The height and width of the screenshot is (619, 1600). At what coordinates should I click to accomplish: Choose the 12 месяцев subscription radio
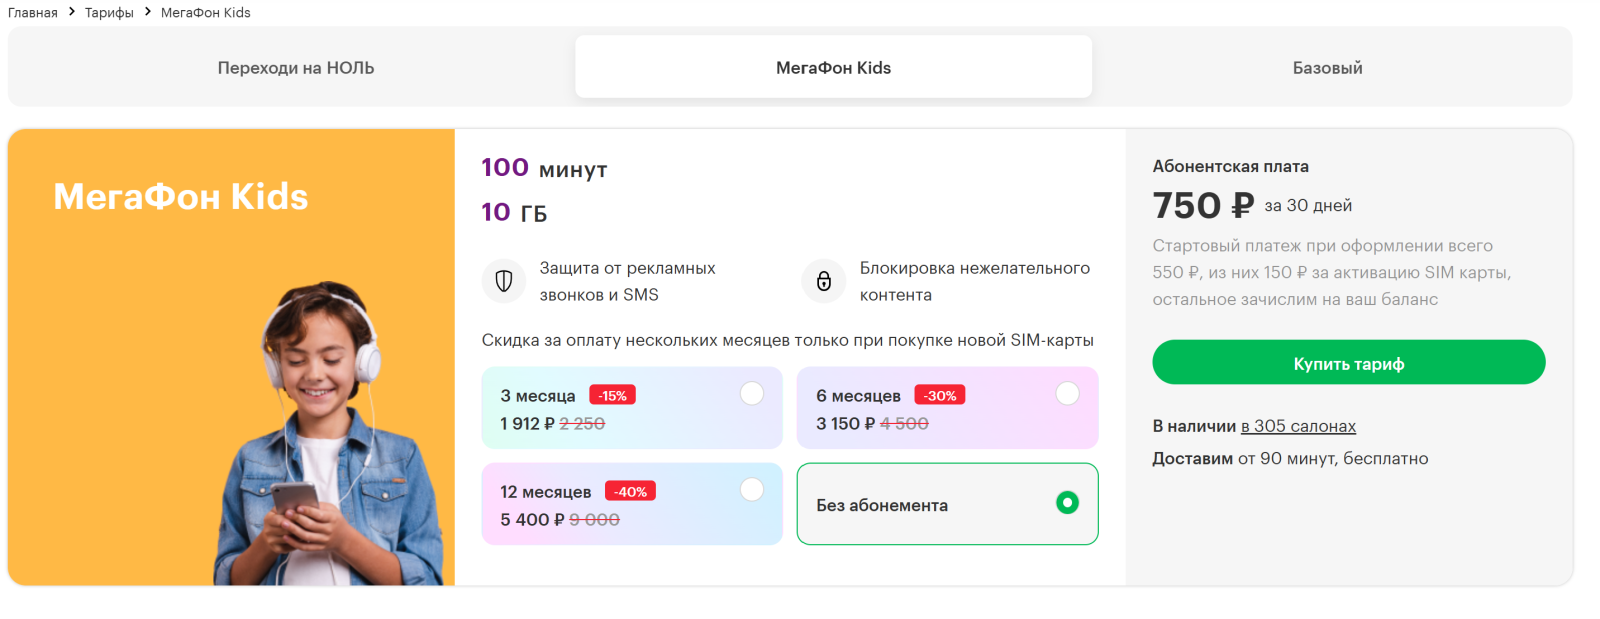point(751,490)
